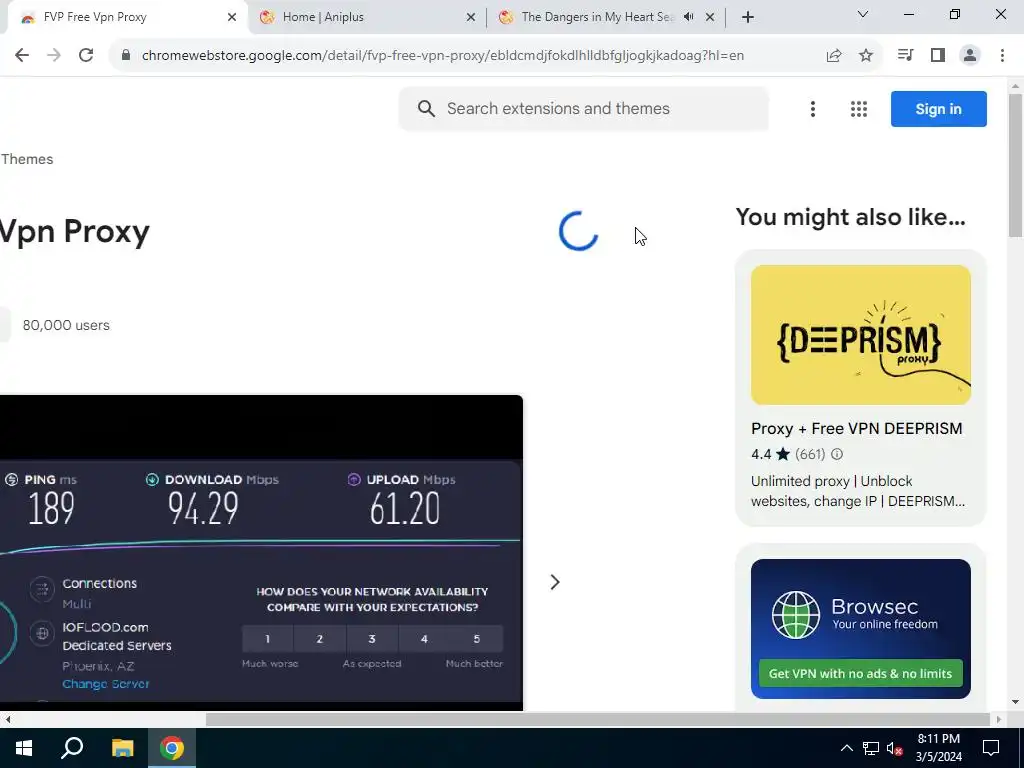Click the horizontal scrollbar thumb
The height and width of the screenshot is (768, 1024).
[x=598, y=720]
